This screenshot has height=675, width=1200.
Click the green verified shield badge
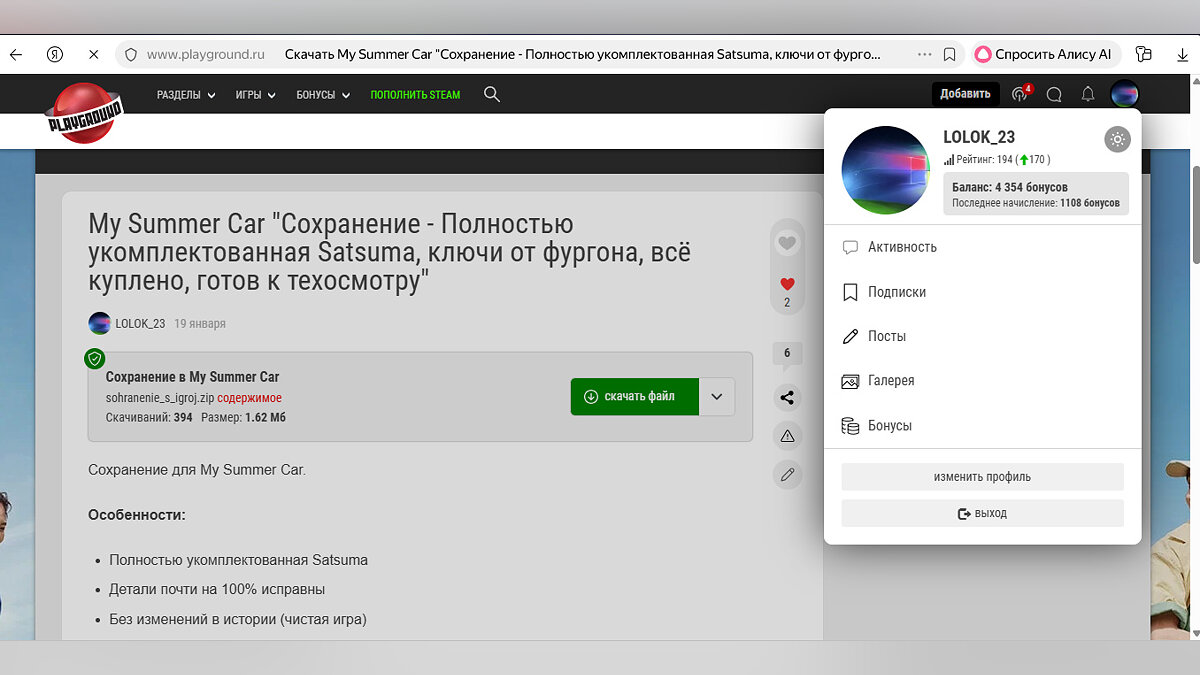click(x=95, y=358)
